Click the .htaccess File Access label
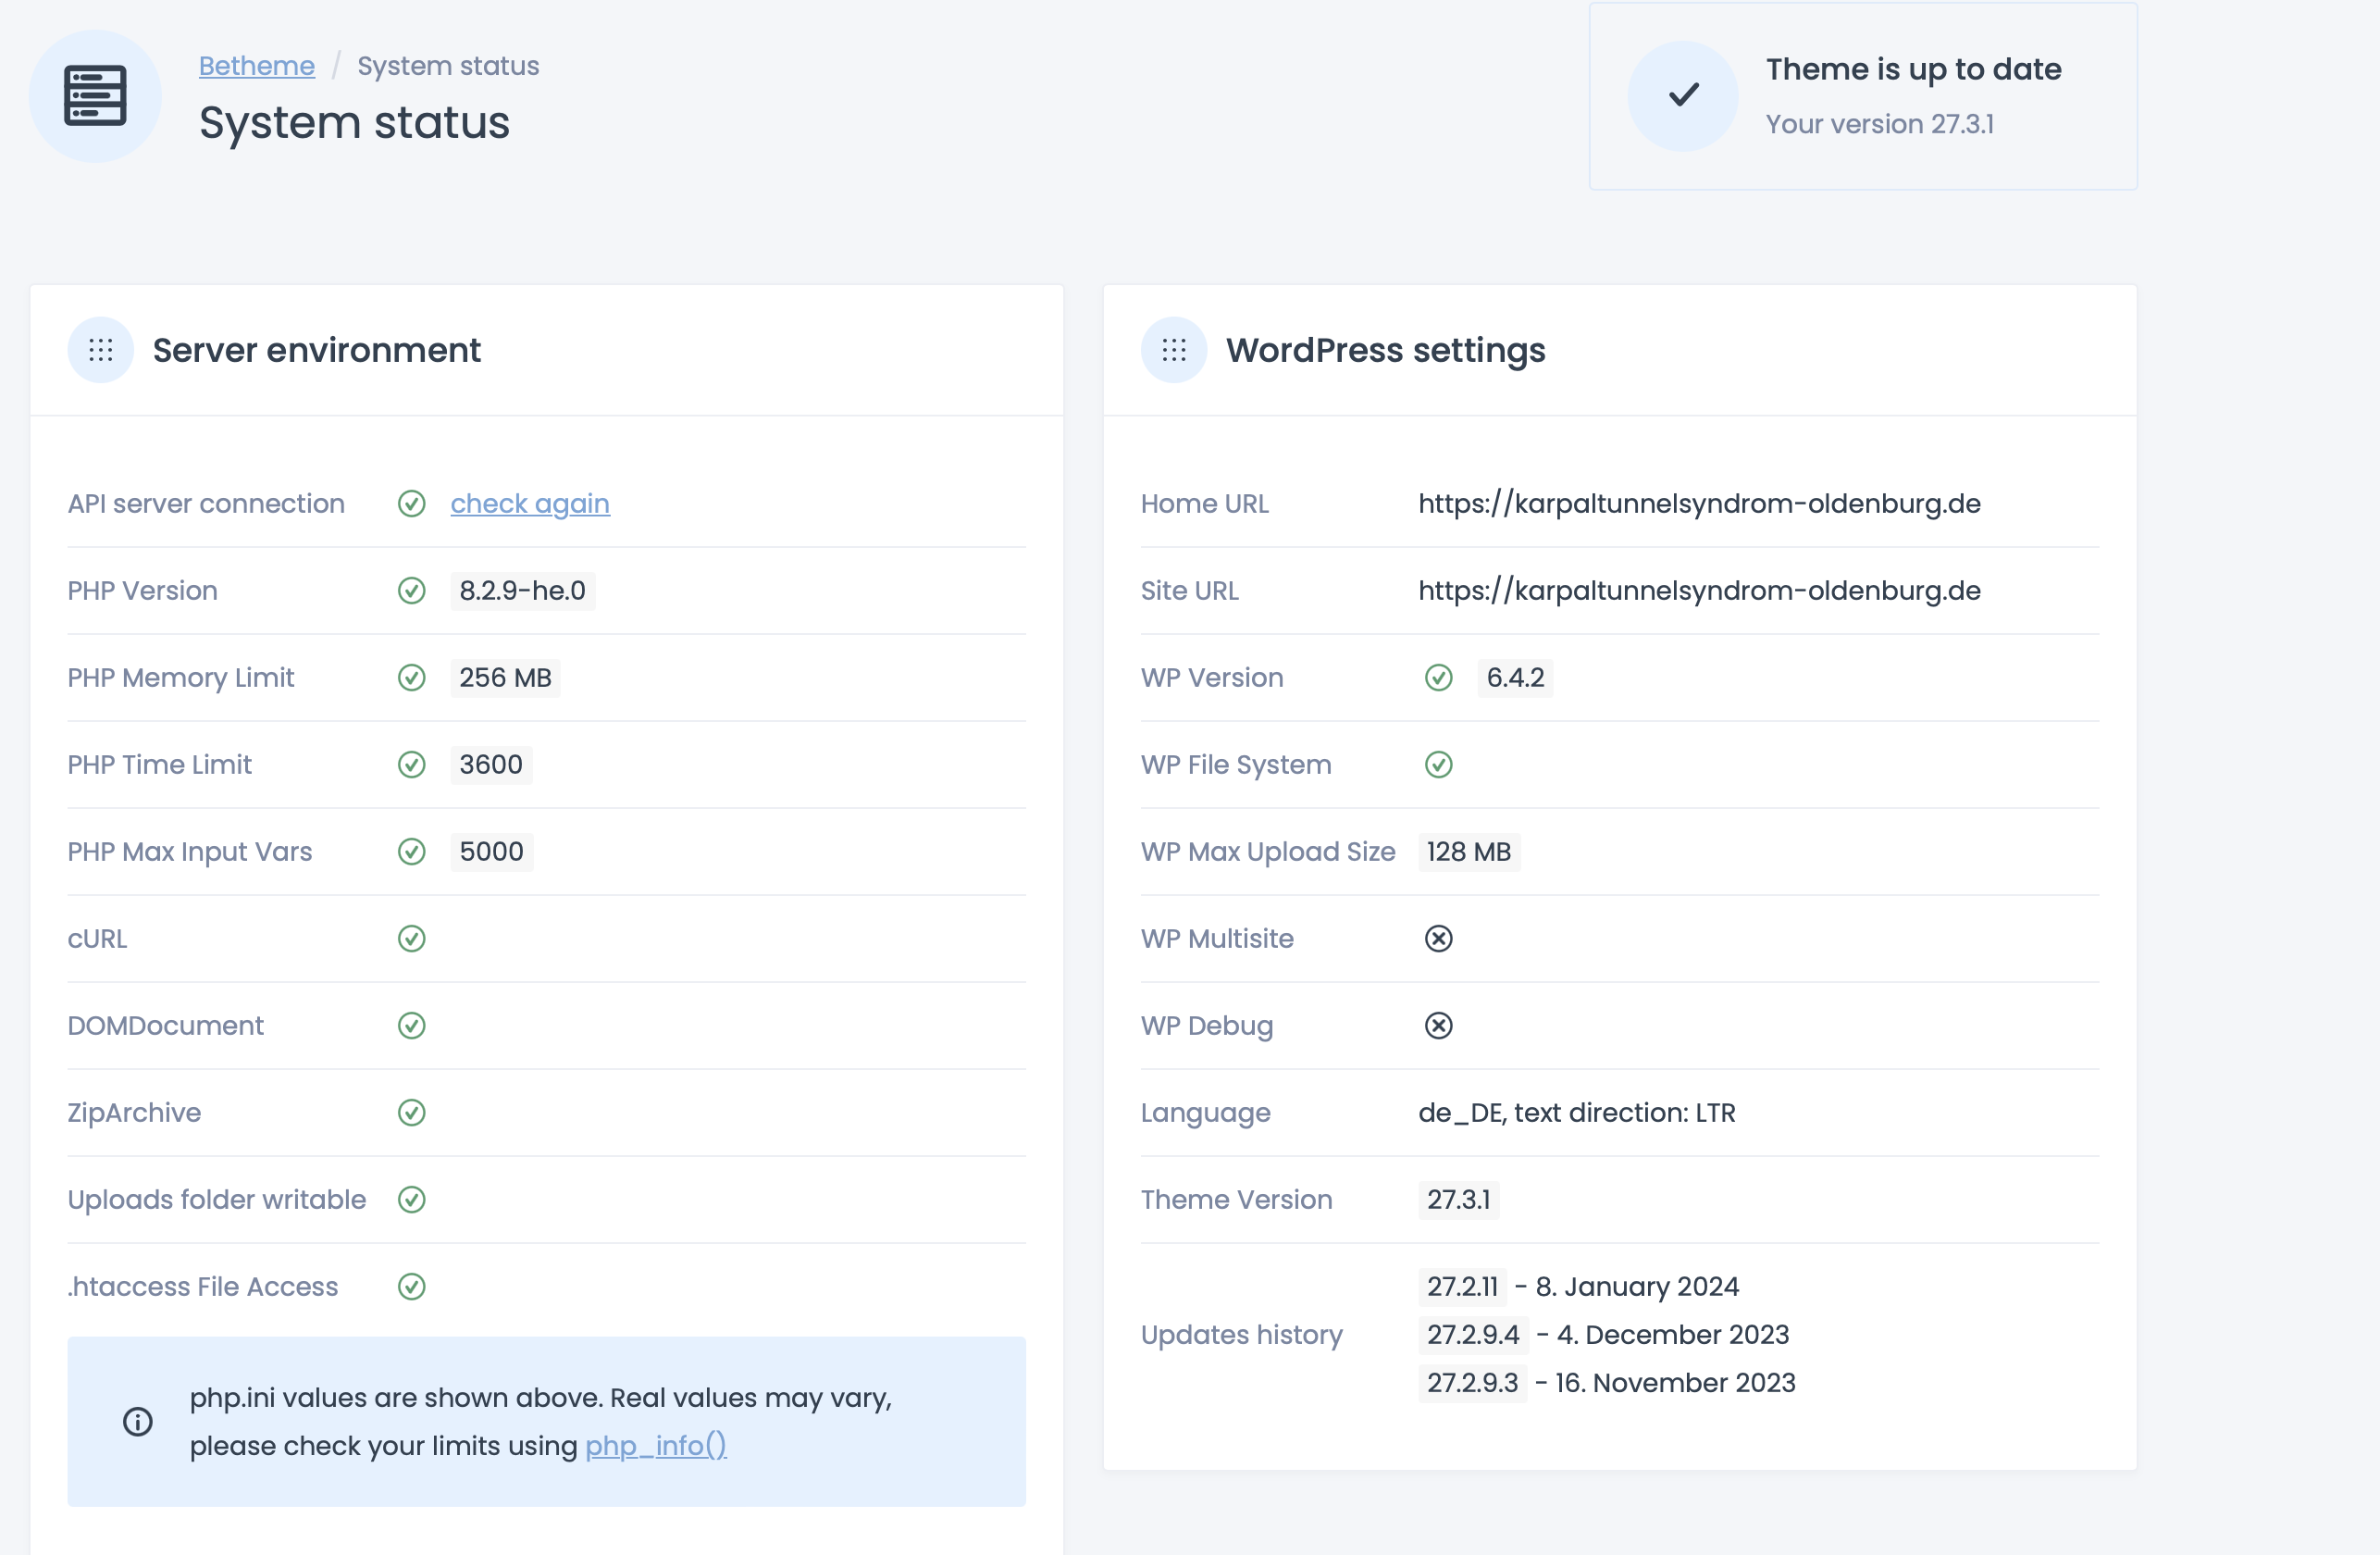 203,1287
